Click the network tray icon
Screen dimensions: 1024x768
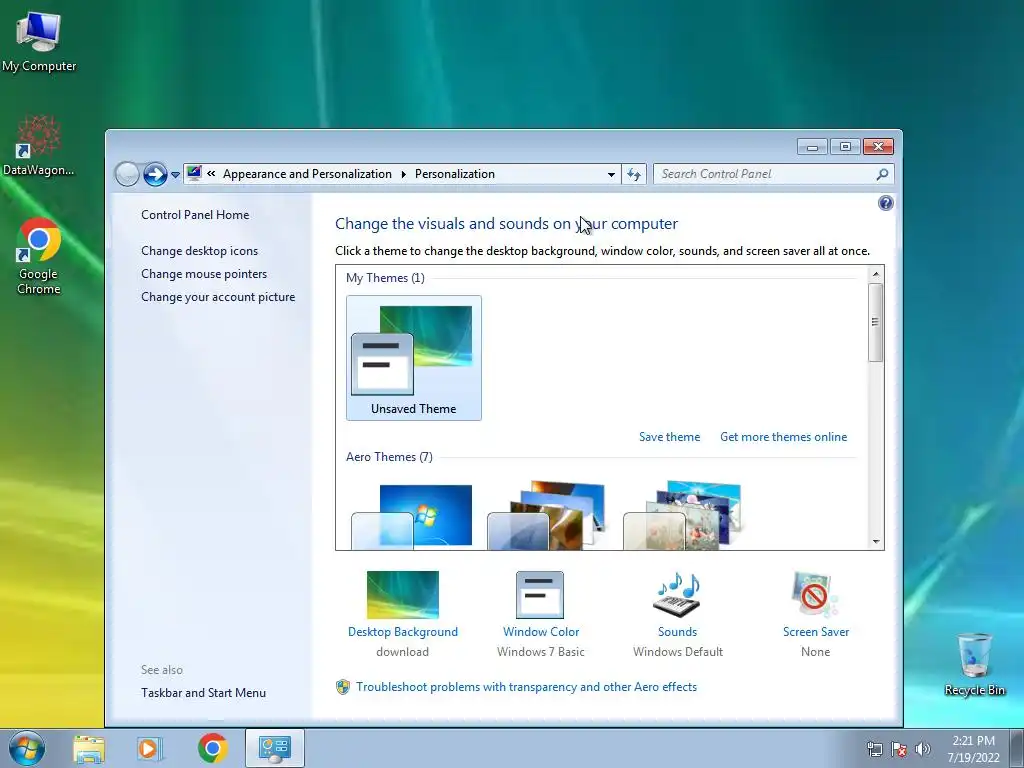click(x=874, y=749)
